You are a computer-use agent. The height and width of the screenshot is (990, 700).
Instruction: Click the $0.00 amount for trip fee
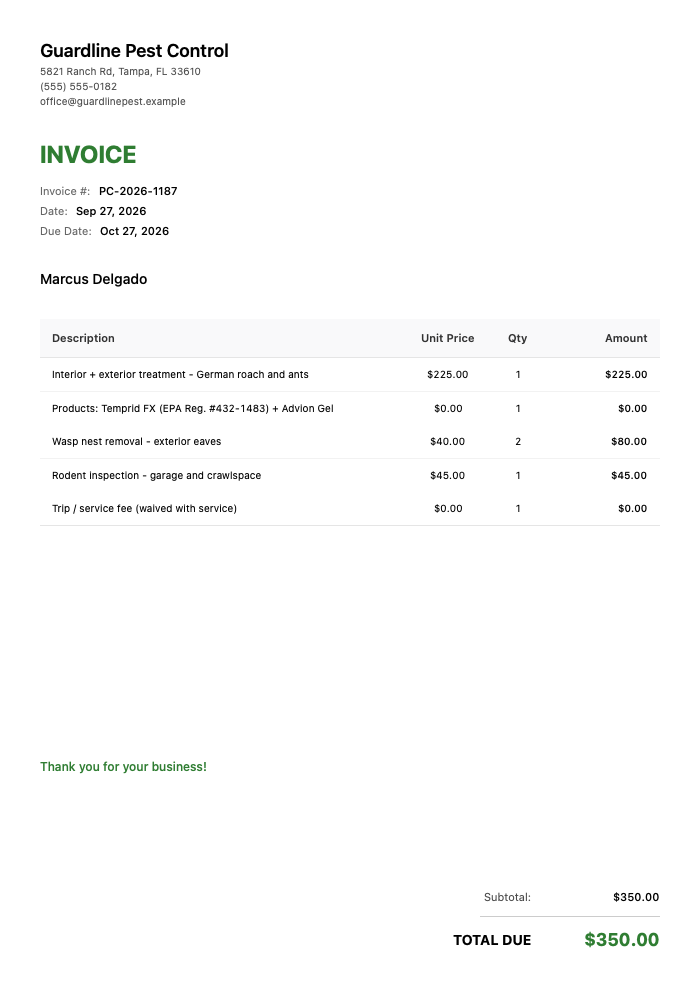[x=632, y=508]
